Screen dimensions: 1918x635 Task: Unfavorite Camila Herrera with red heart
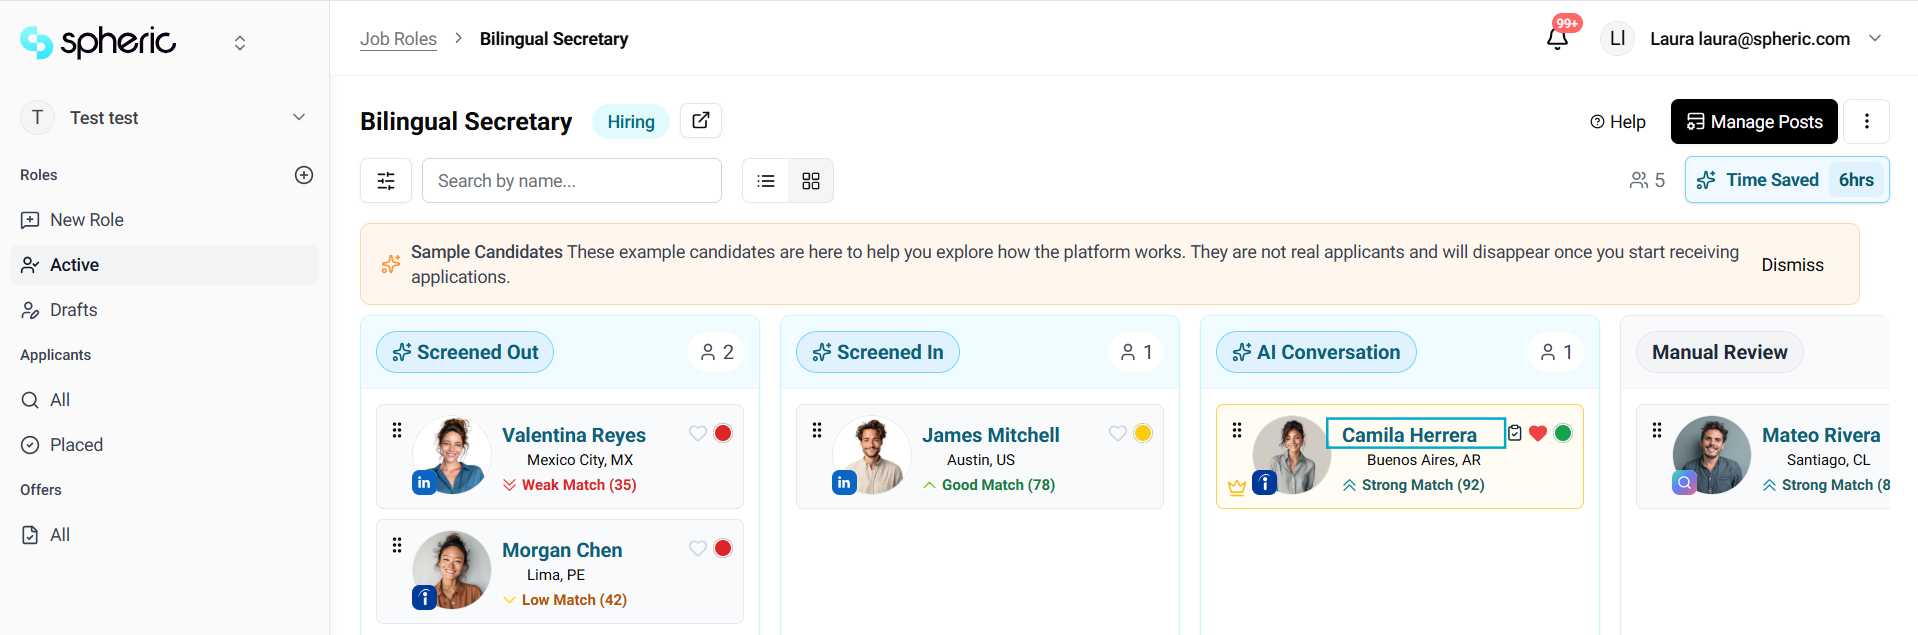pyautogui.click(x=1538, y=433)
